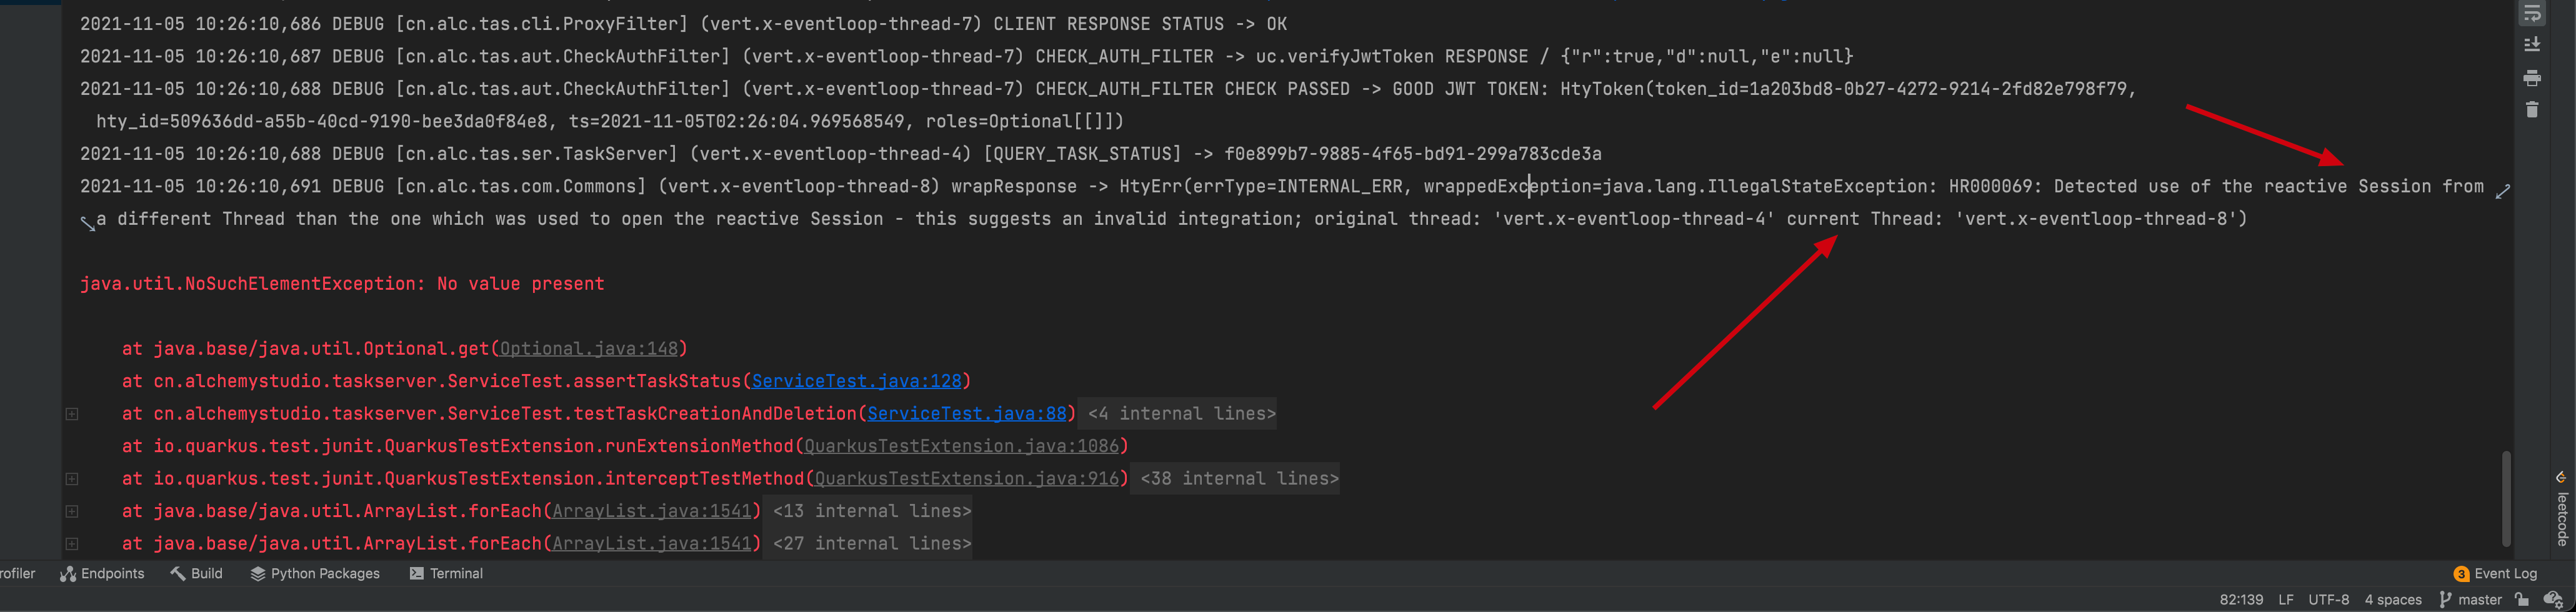Image resolution: width=2576 pixels, height=612 pixels.
Task: Click the Build hammer icon
Action: (x=178, y=574)
